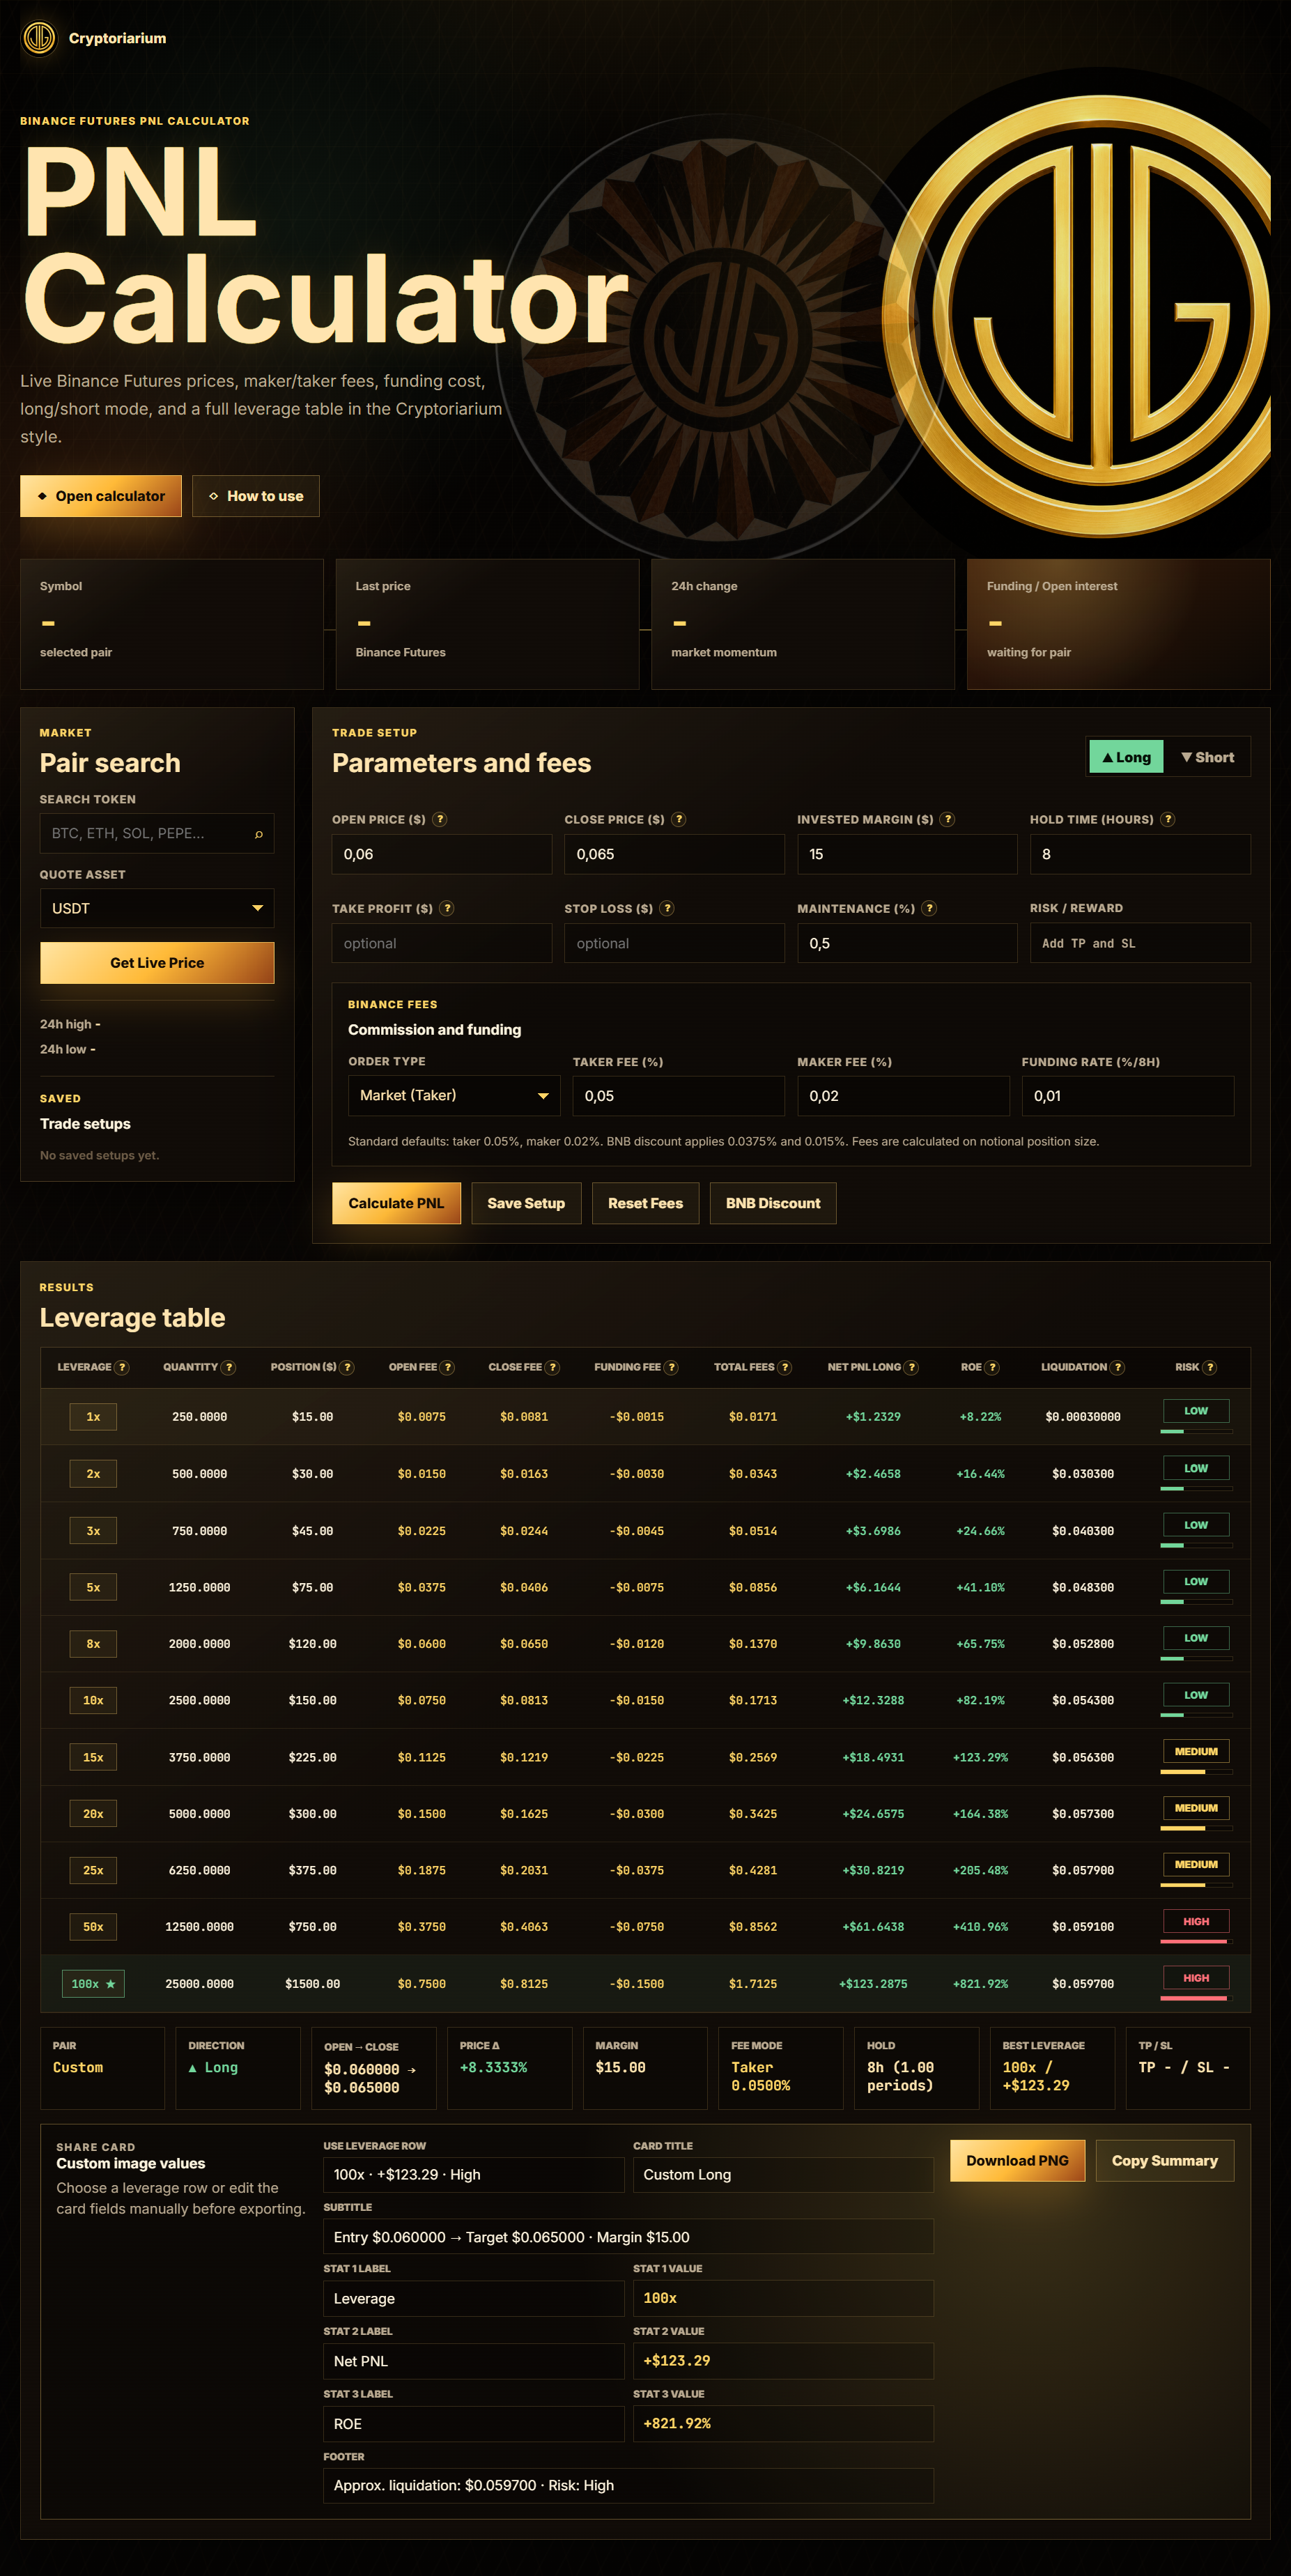
Task: Select the 1x leverage row chip
Action: tap(93, 1416)
